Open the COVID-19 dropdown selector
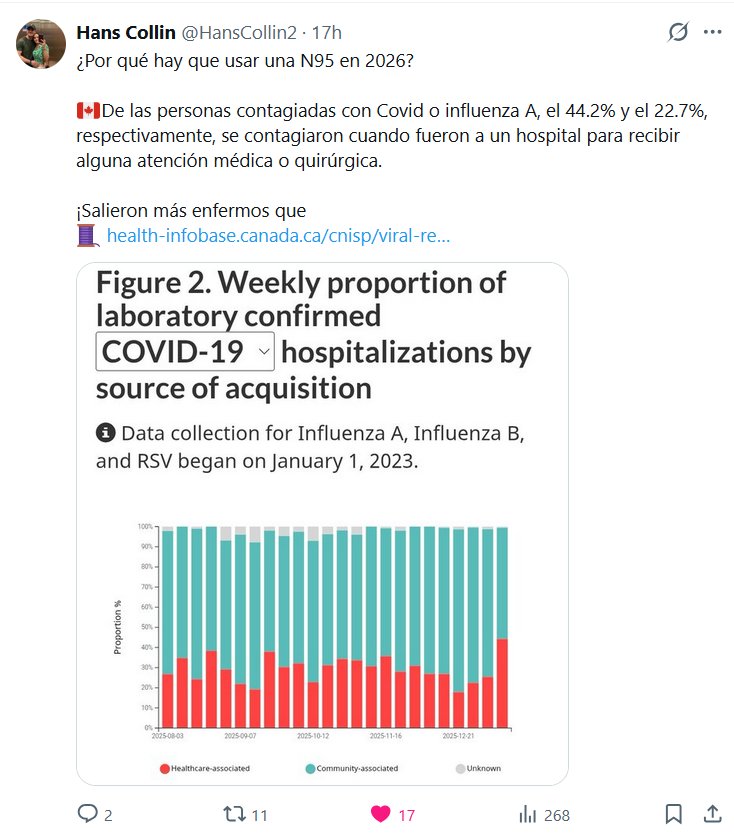Viewport: 734px width, 840px height. click(185, 352)
